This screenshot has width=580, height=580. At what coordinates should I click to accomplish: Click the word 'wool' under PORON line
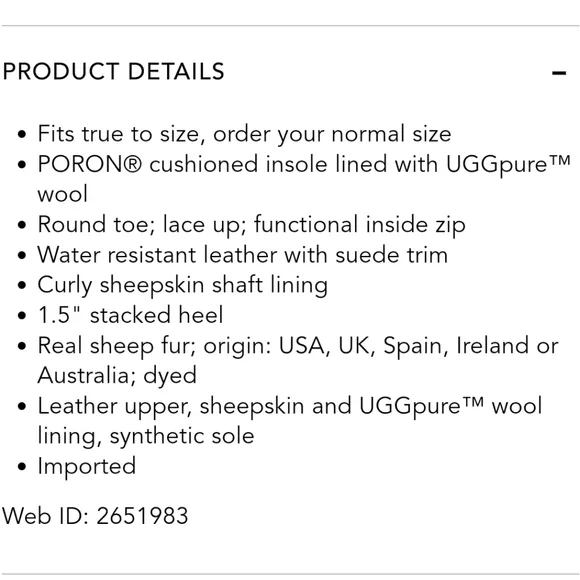tap(63, 194)
